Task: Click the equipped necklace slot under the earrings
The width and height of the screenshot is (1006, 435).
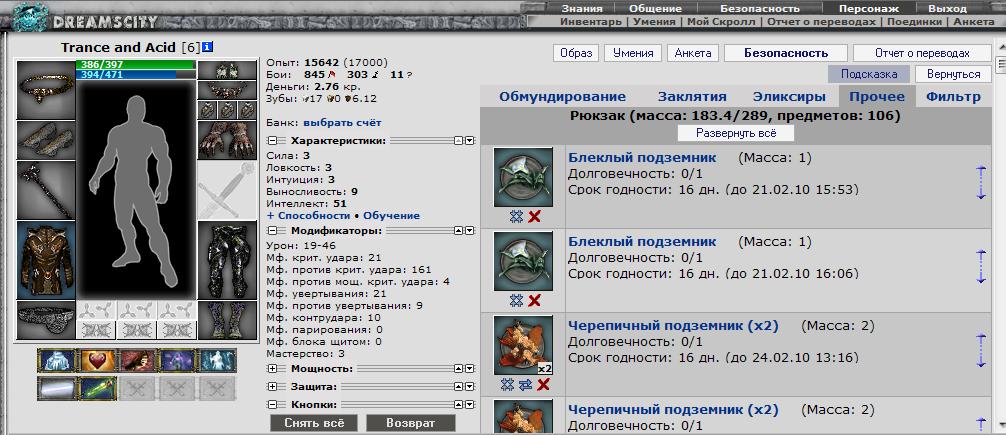Action: point(227,90)
